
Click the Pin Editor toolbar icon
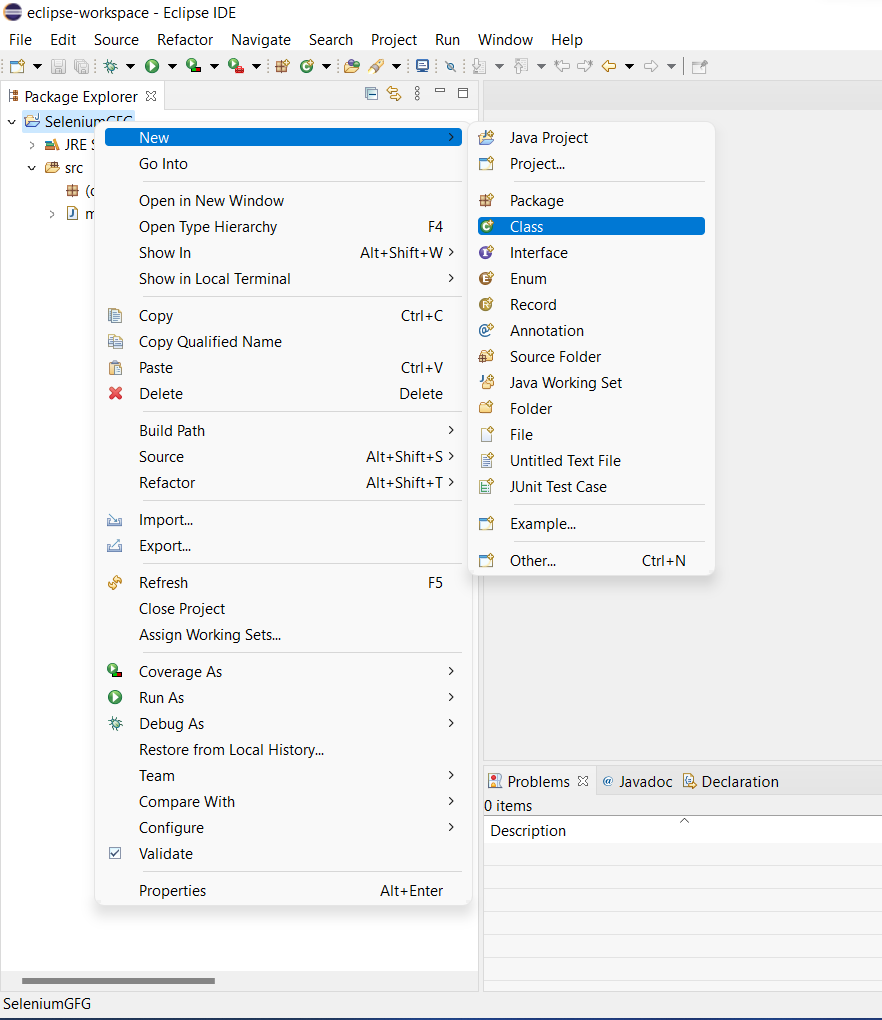(699, 66)
